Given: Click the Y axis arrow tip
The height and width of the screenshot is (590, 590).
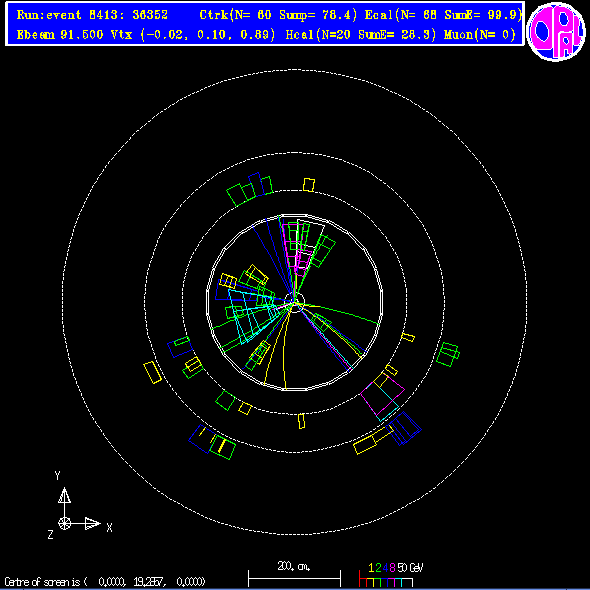Looking at the screenshot, I should (x=64, y=495).
